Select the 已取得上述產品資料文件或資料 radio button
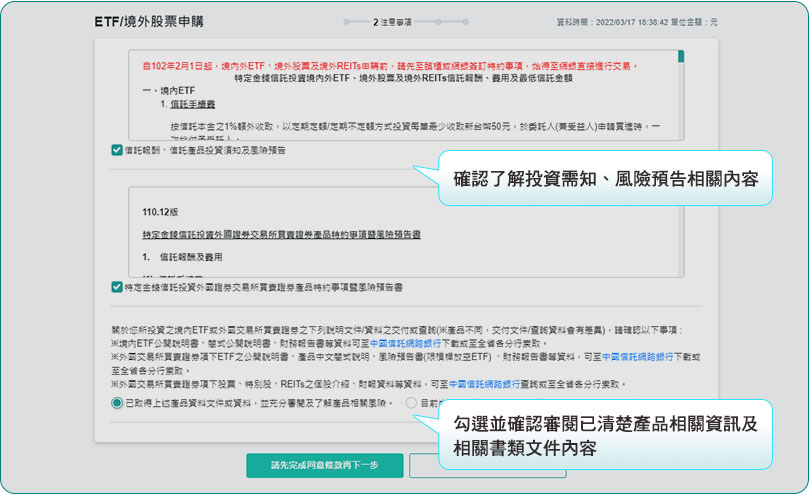The height and width of the screenshot is (495, 810). [x=117, y=403]
